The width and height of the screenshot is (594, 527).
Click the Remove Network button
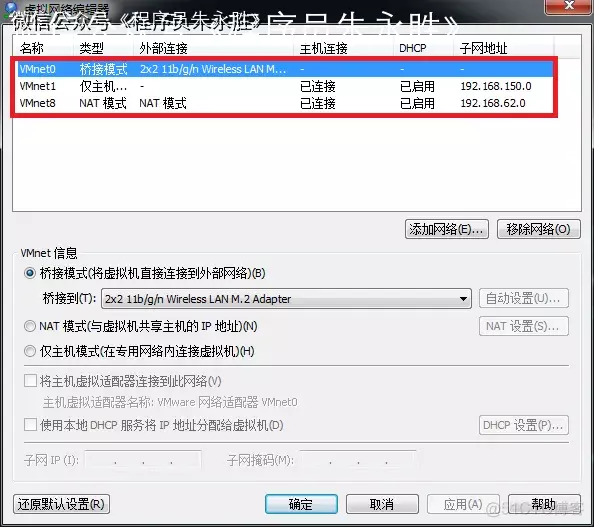(538, 229)
